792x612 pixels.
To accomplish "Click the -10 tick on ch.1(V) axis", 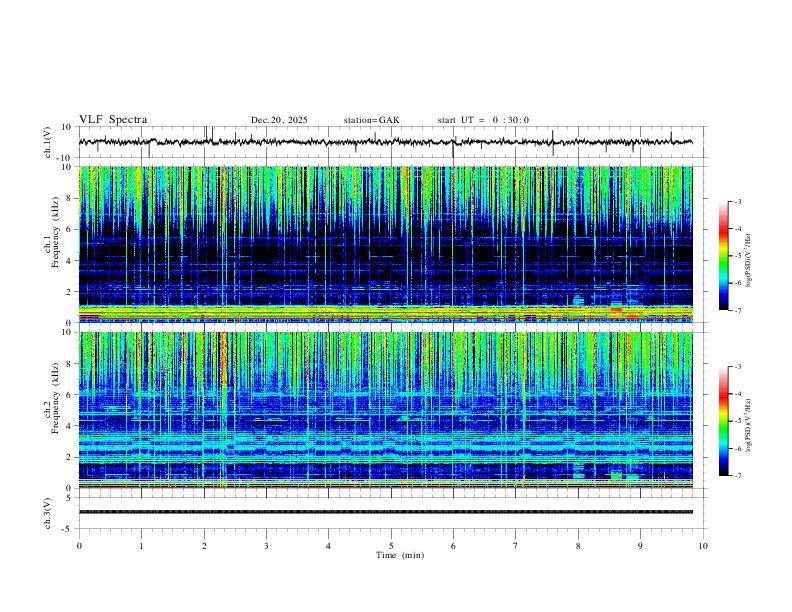I will click(64, 158).
